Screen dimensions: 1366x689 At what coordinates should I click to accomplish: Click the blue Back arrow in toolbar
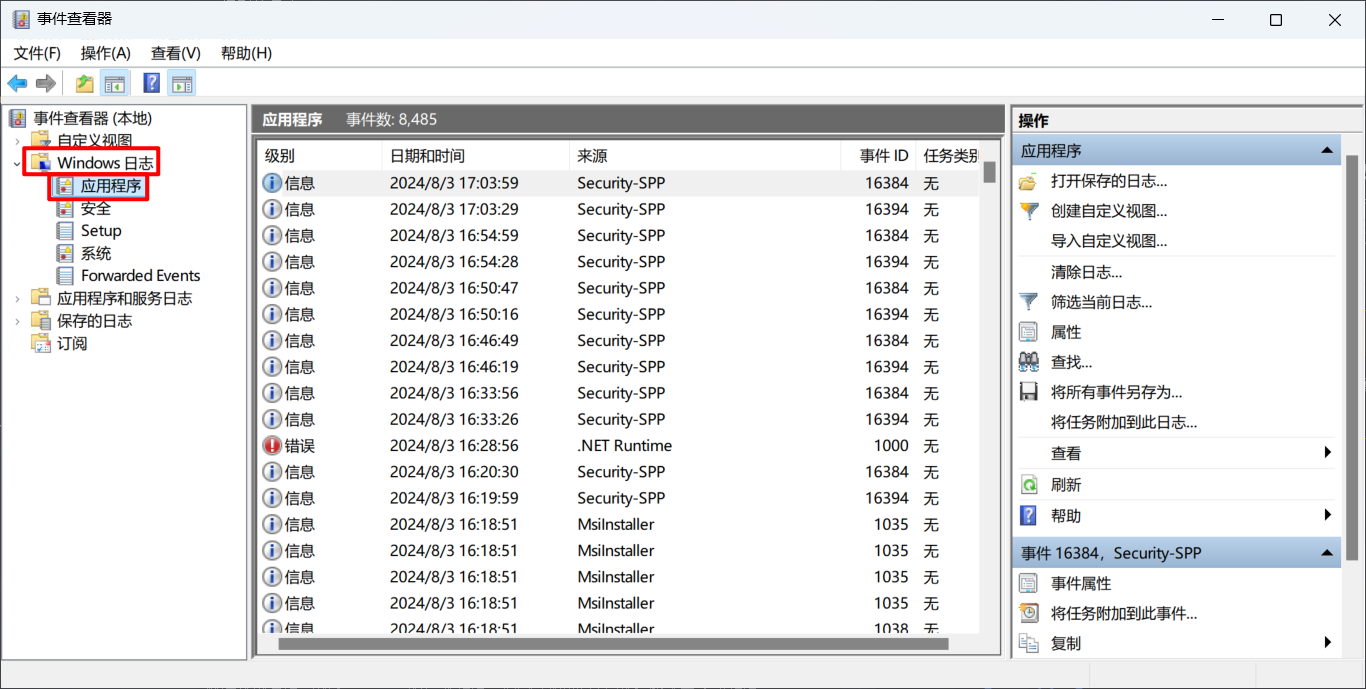coord(17,83)
